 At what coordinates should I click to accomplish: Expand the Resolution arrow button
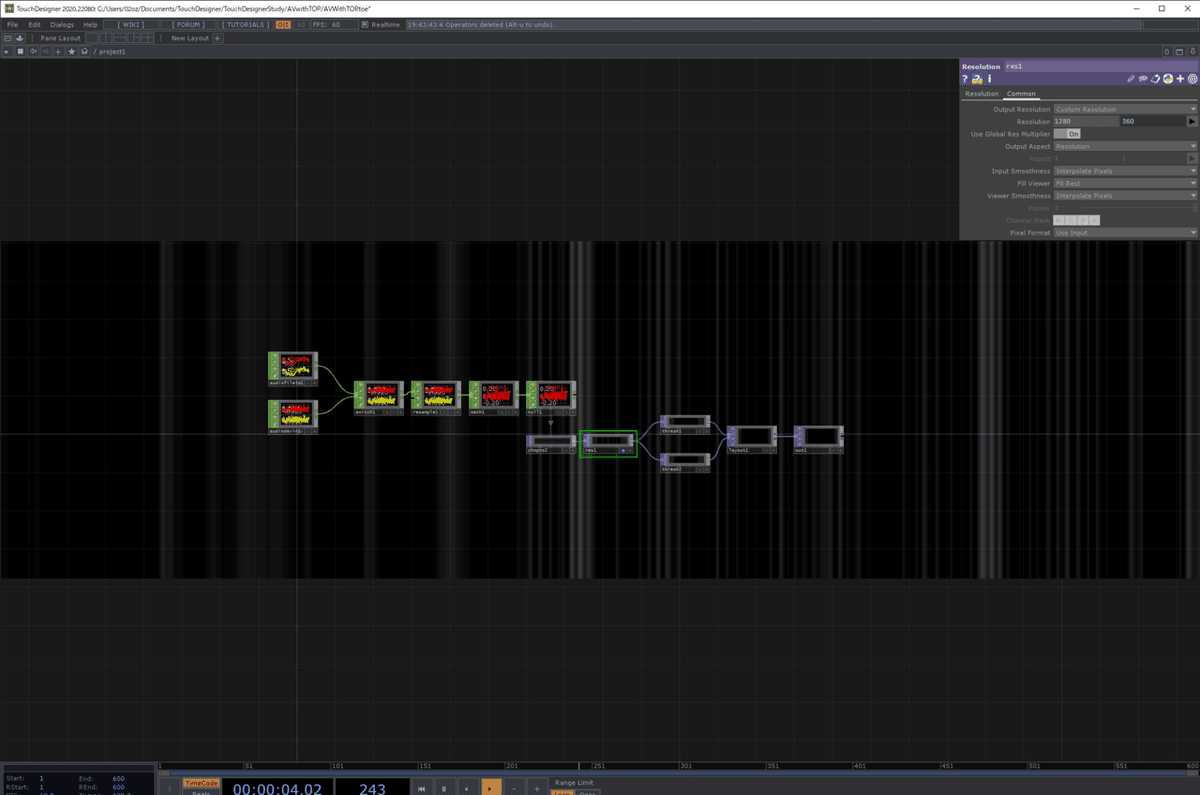tap(1192, 121)
